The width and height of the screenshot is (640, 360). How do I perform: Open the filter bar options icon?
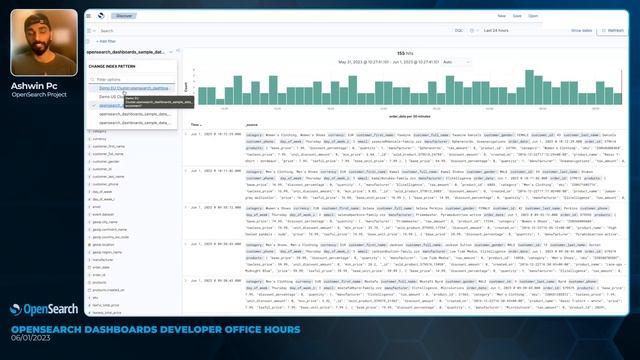click(87, 41)
